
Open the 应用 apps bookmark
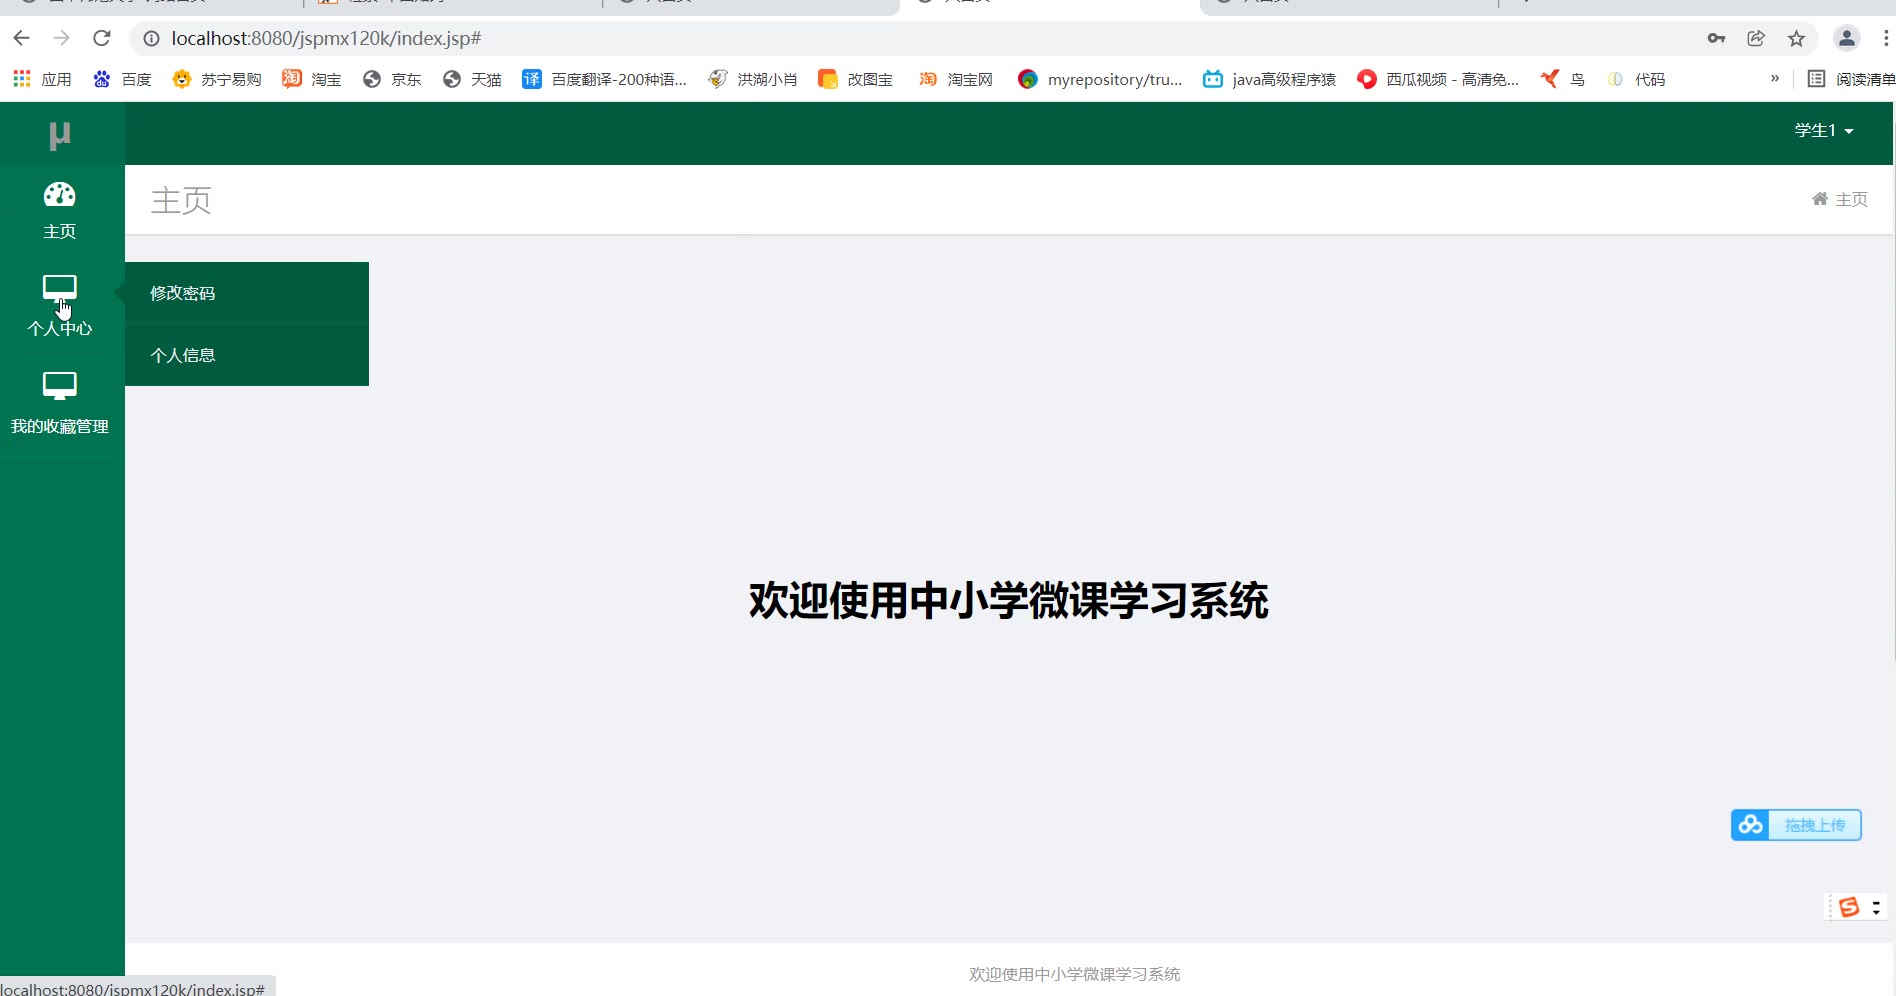tap(42, 79)
